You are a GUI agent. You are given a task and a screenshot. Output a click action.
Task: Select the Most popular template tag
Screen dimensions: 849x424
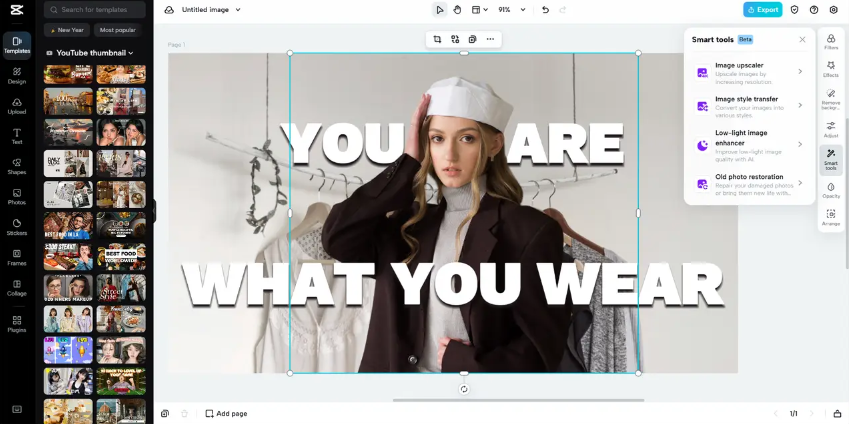coord(117,30)
